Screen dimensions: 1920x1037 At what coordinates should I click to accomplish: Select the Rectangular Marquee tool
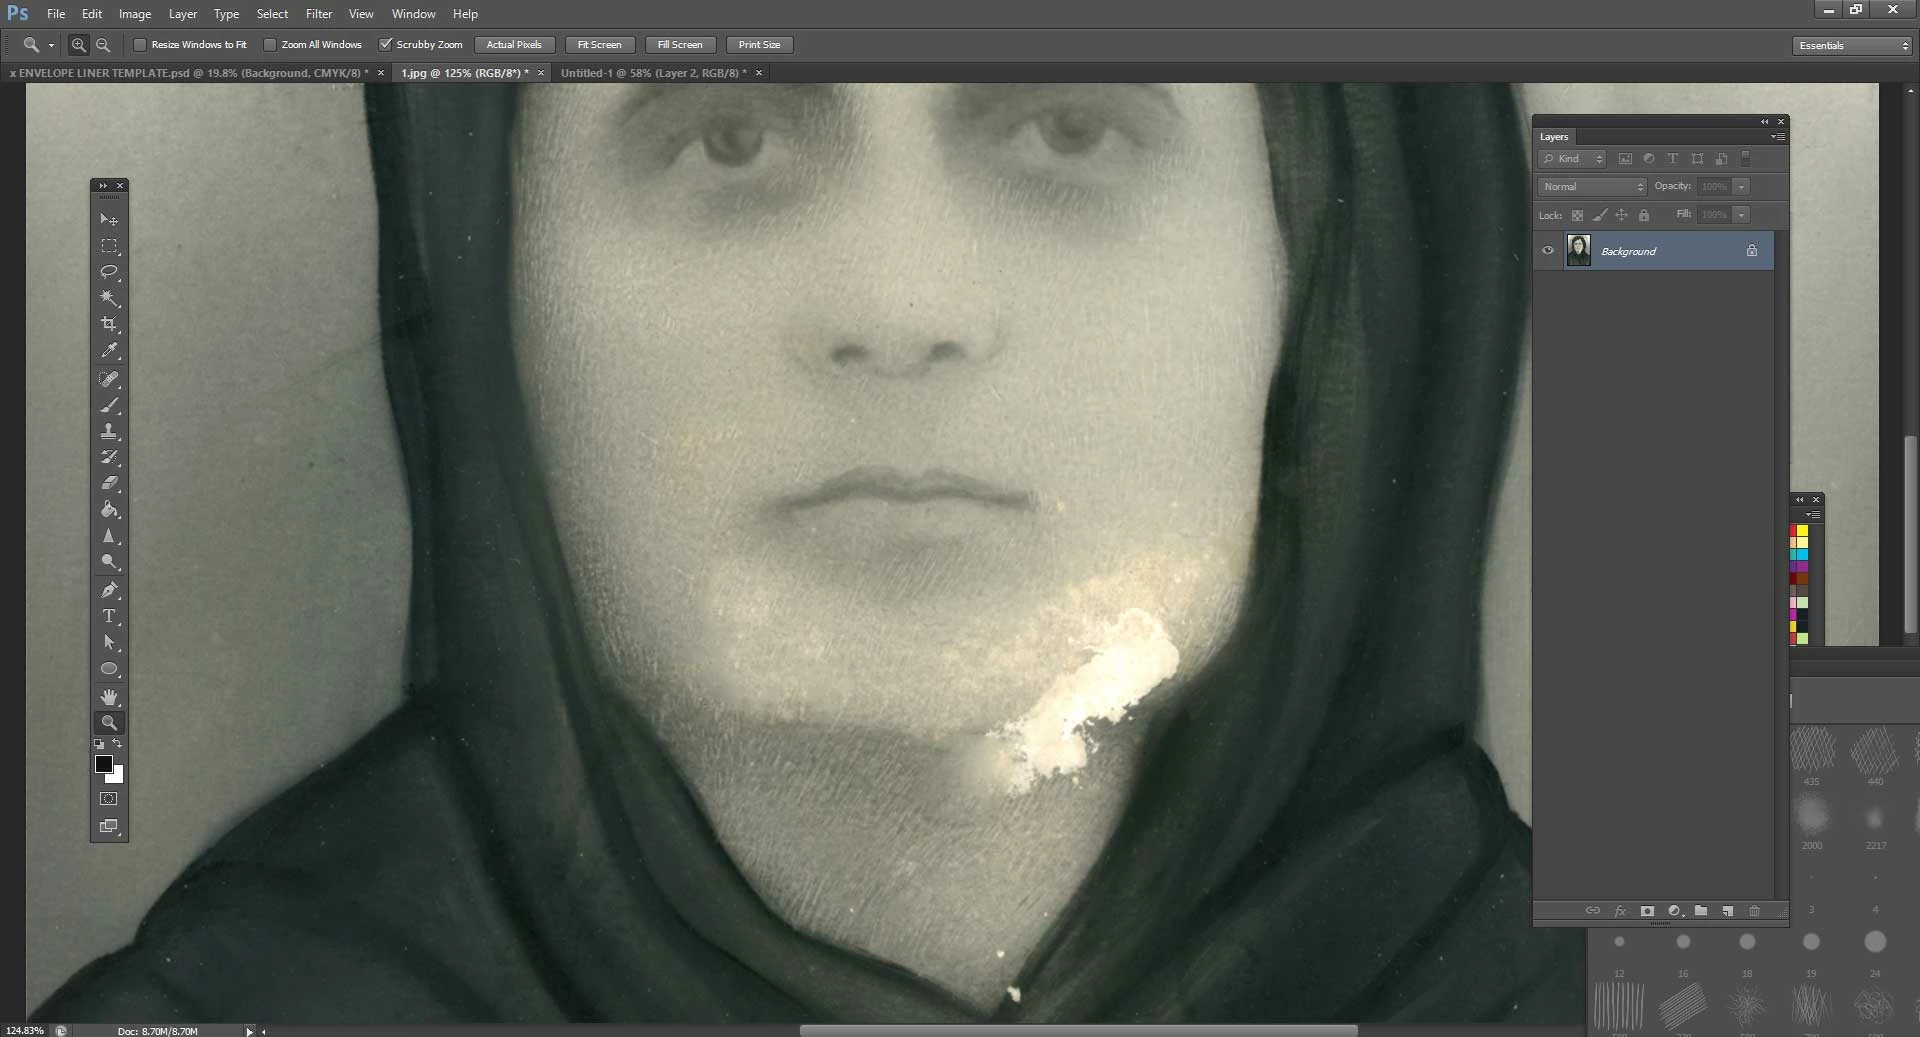coord(109,246)
